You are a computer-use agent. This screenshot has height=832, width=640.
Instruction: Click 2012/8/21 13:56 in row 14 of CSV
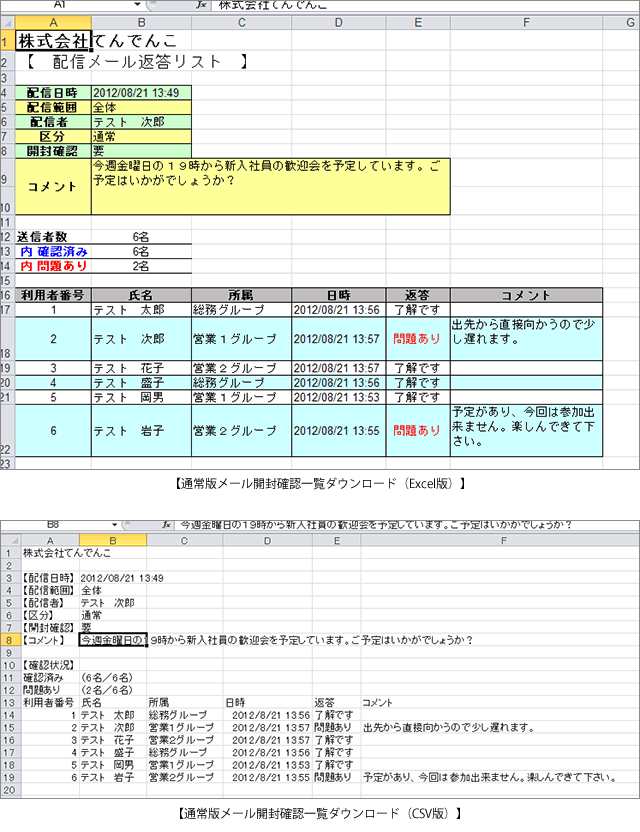(x=267, y=715)
